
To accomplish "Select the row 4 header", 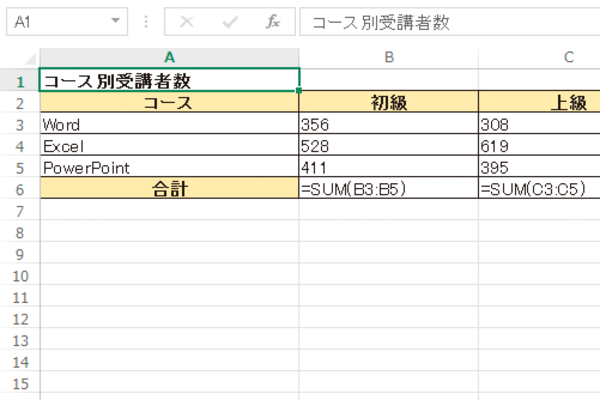I will [20, 146].
